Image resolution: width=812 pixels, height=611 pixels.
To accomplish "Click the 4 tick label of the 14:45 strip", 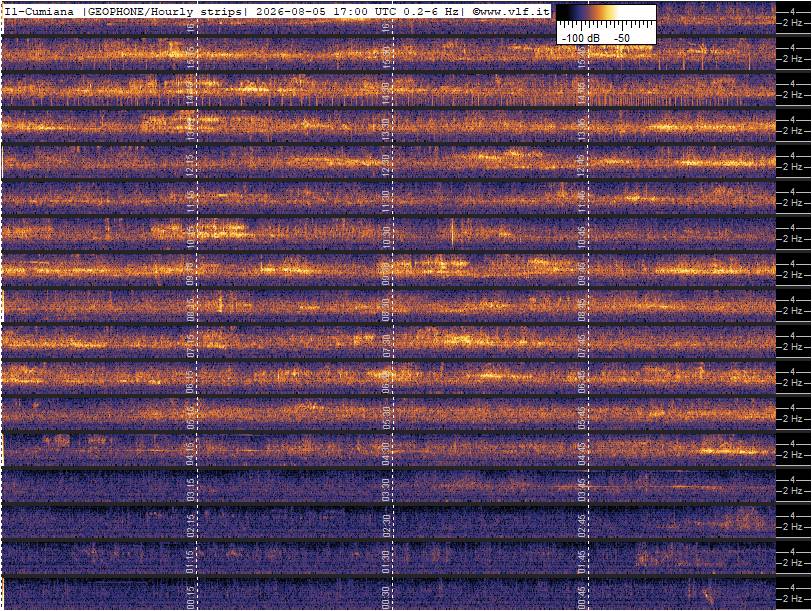I will click(x=793, y=83).
